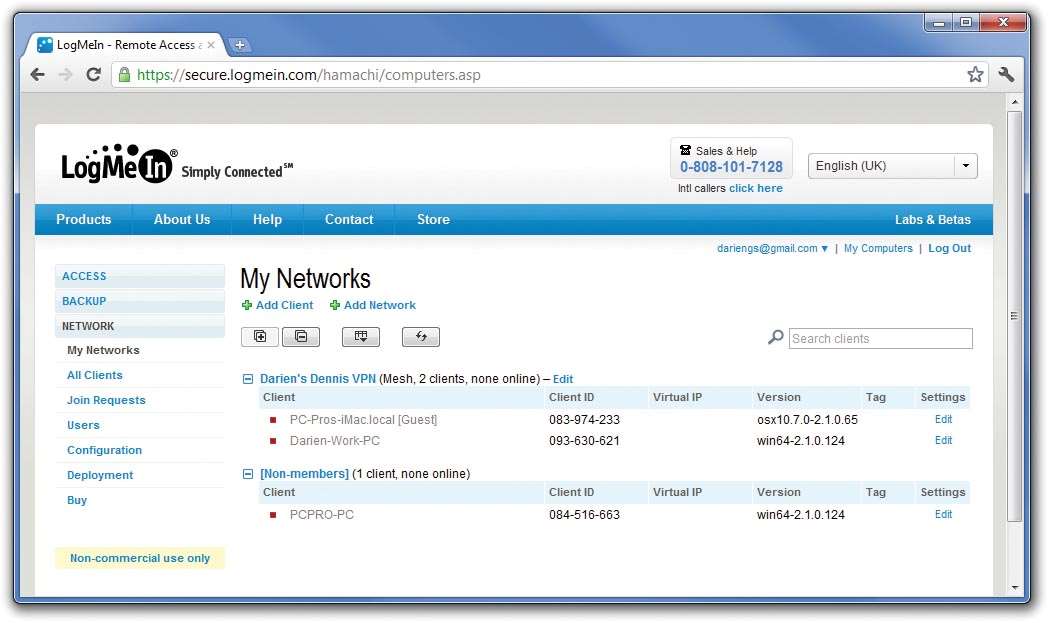1049x623 pixels.
Task: Open a new browser tab
Action: tap(240, 45)
